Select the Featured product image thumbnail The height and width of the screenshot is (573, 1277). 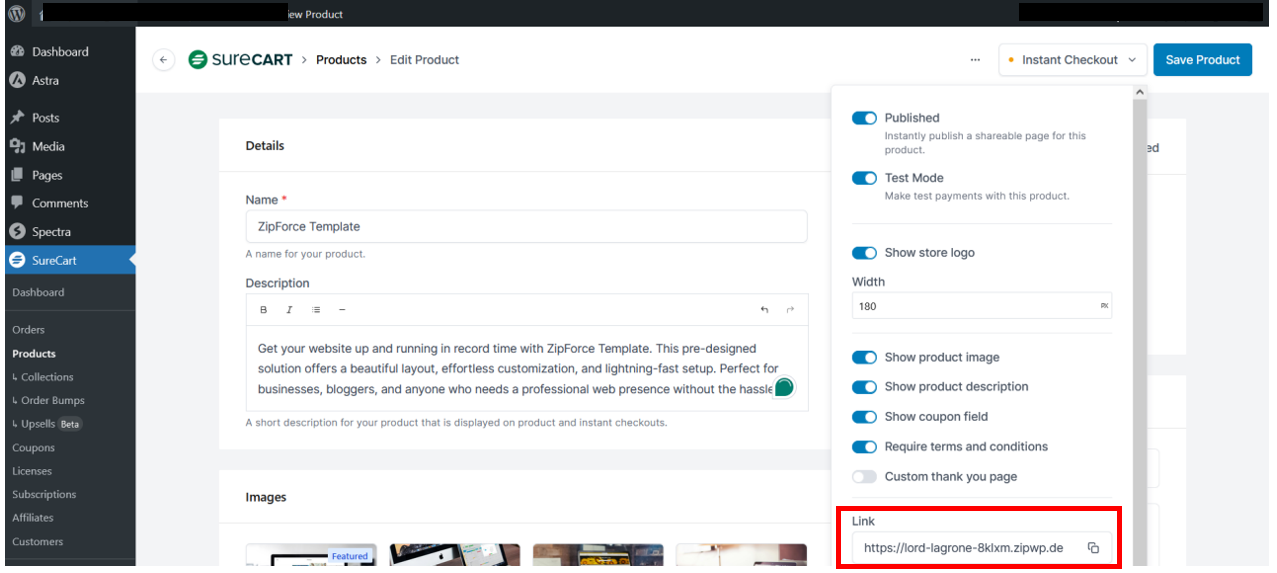click(x=311, y=555)
